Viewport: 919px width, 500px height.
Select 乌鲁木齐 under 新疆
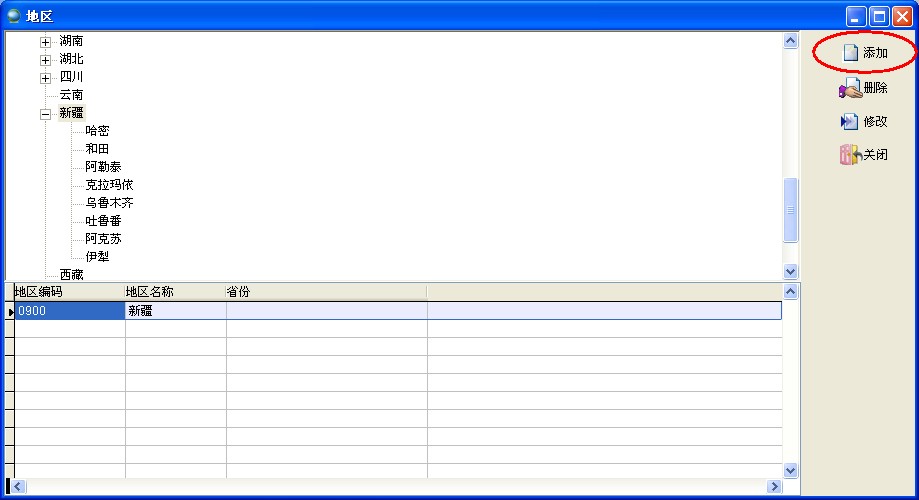tap(109, 203)
